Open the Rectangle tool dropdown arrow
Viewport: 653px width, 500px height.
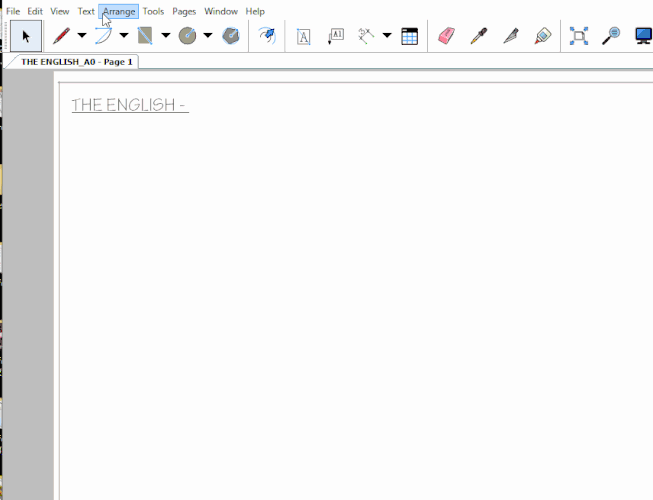click(166, 35)
